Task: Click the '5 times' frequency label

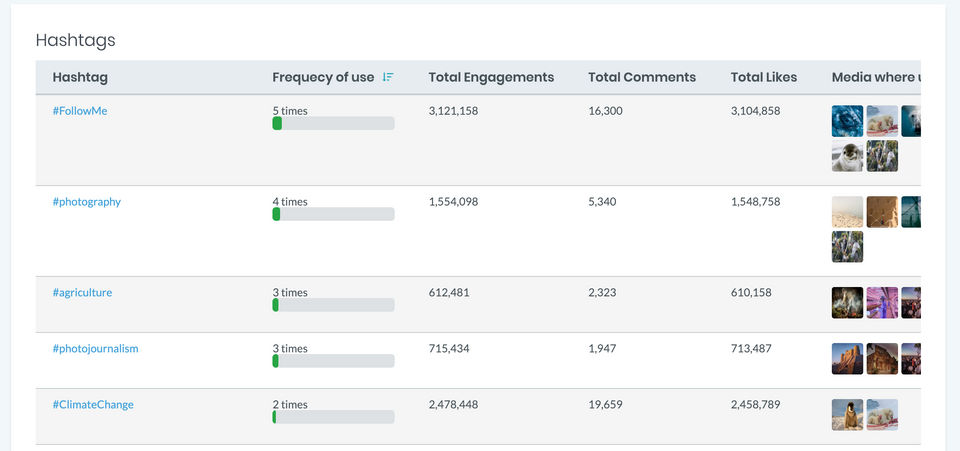Action: pos(290,111)
